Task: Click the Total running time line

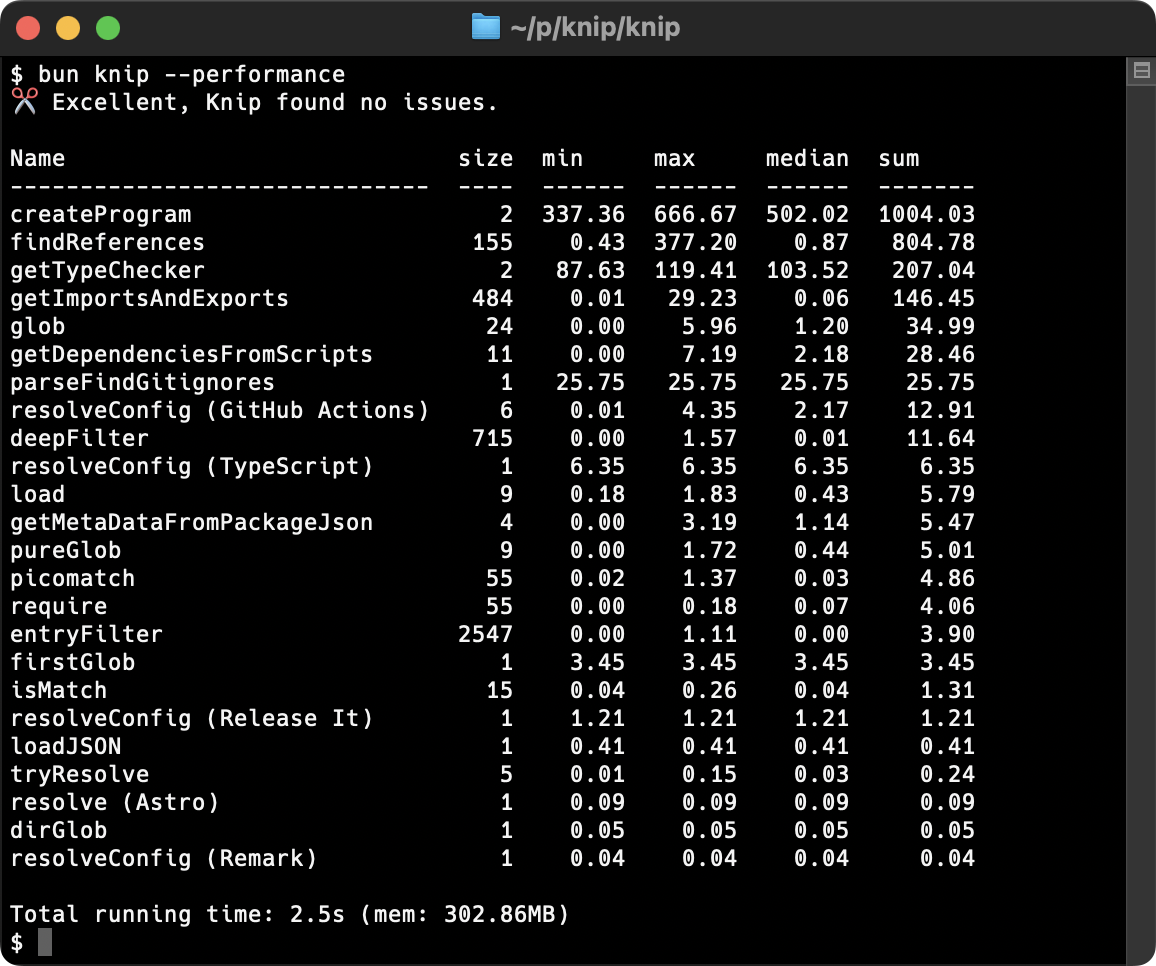Action: click(289, 914)
